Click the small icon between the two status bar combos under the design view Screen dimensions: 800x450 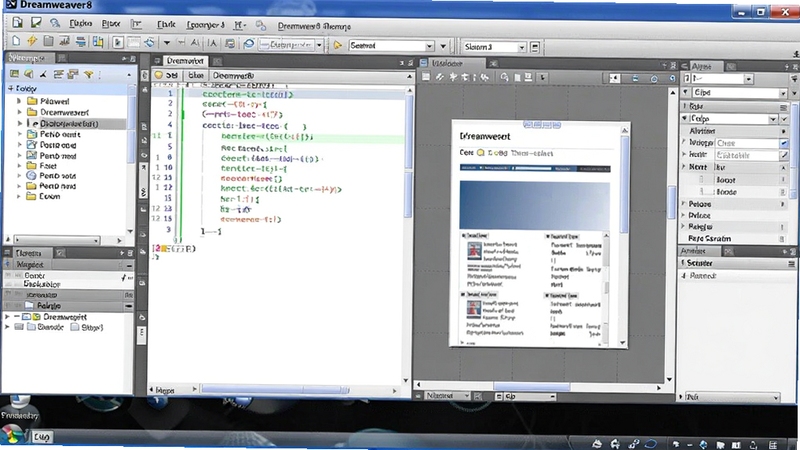click(x=478, y=396)
